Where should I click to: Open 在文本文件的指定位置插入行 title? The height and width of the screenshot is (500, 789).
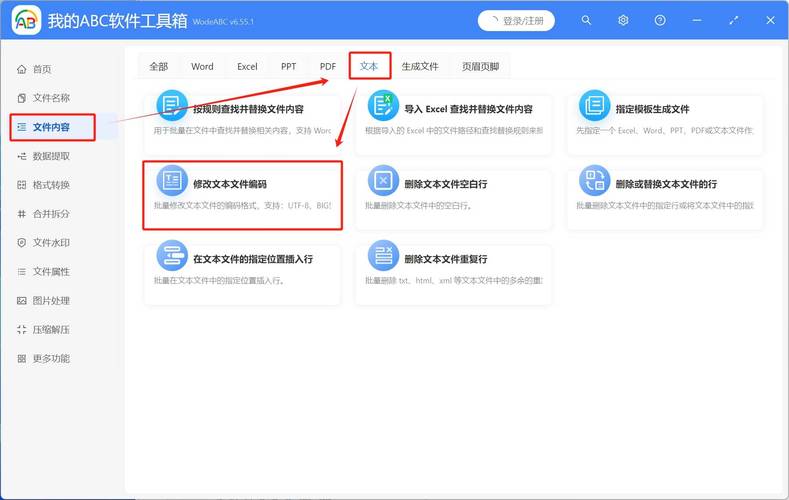point(253,259)
